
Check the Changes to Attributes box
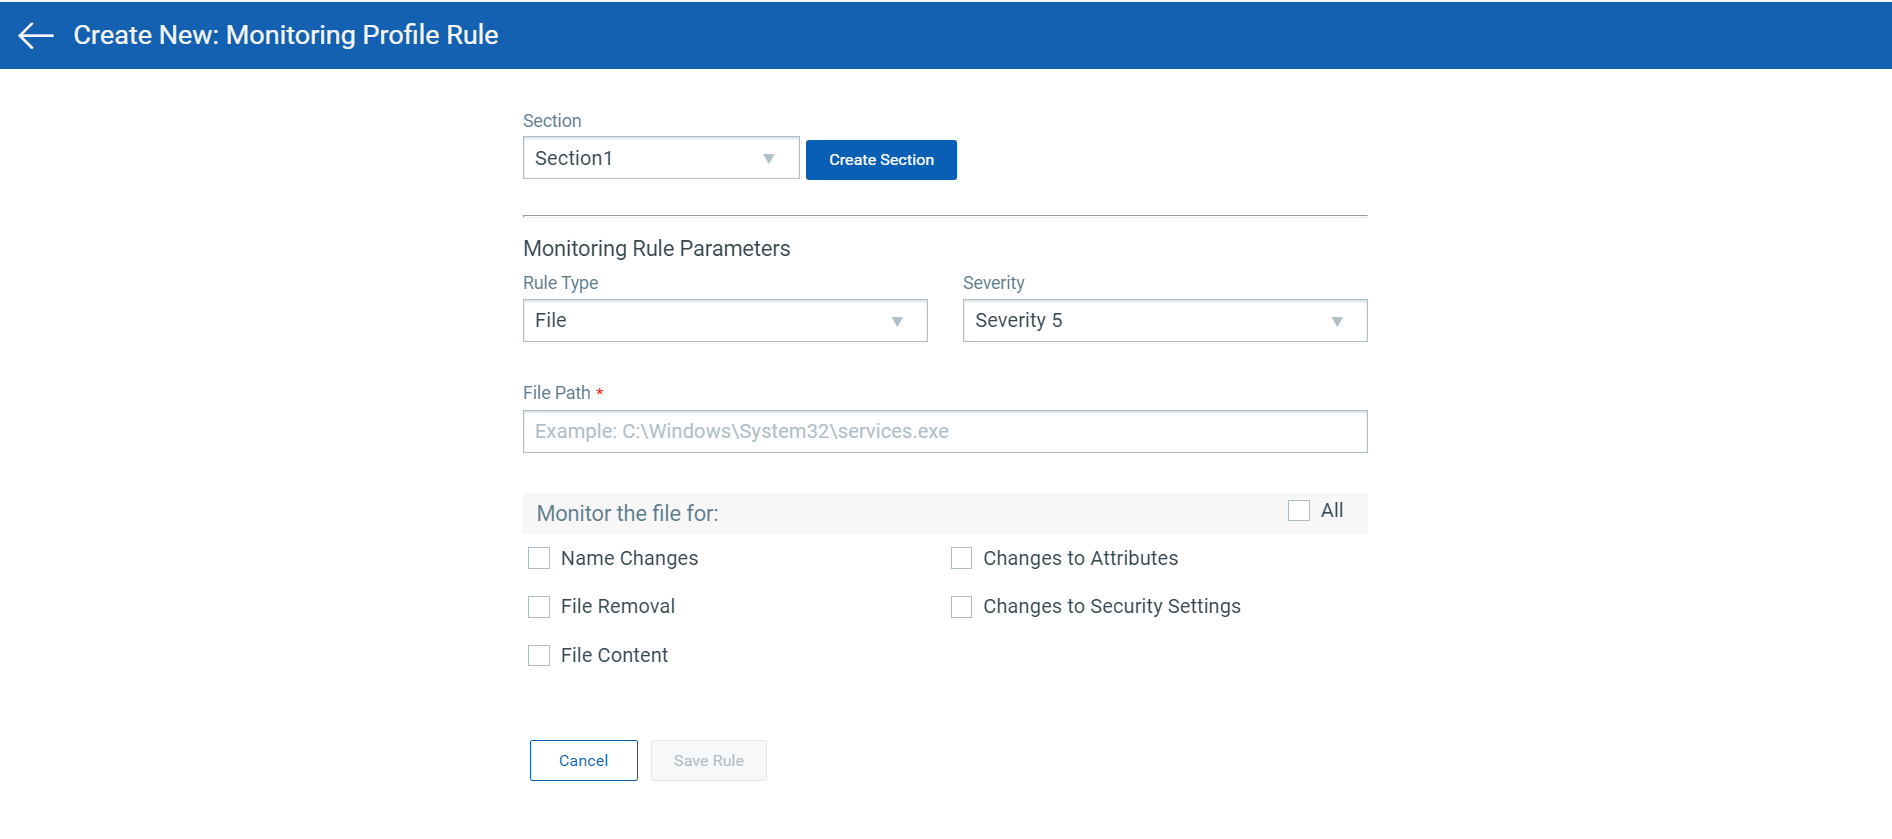click(961, 558)
